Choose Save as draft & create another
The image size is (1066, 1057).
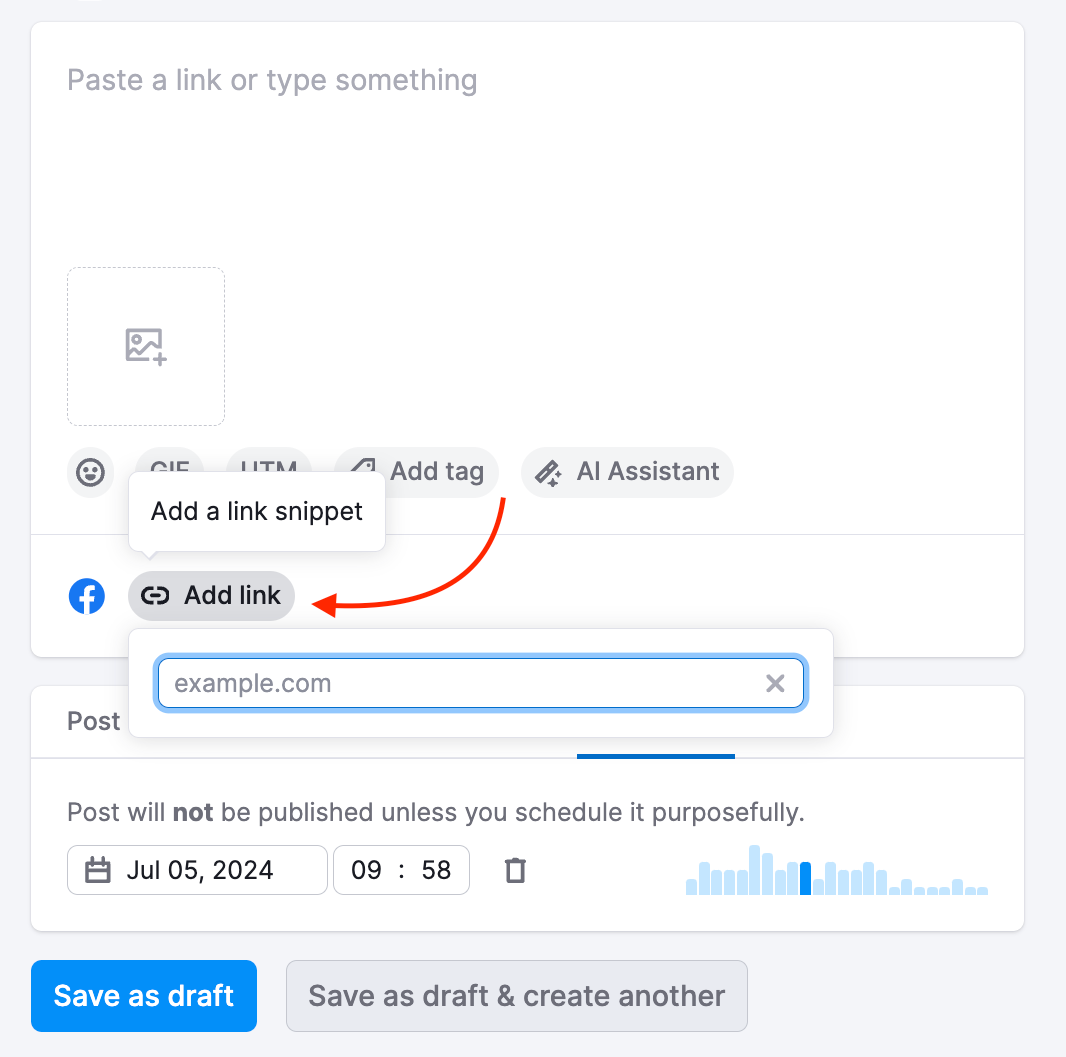tap(516, 995)
